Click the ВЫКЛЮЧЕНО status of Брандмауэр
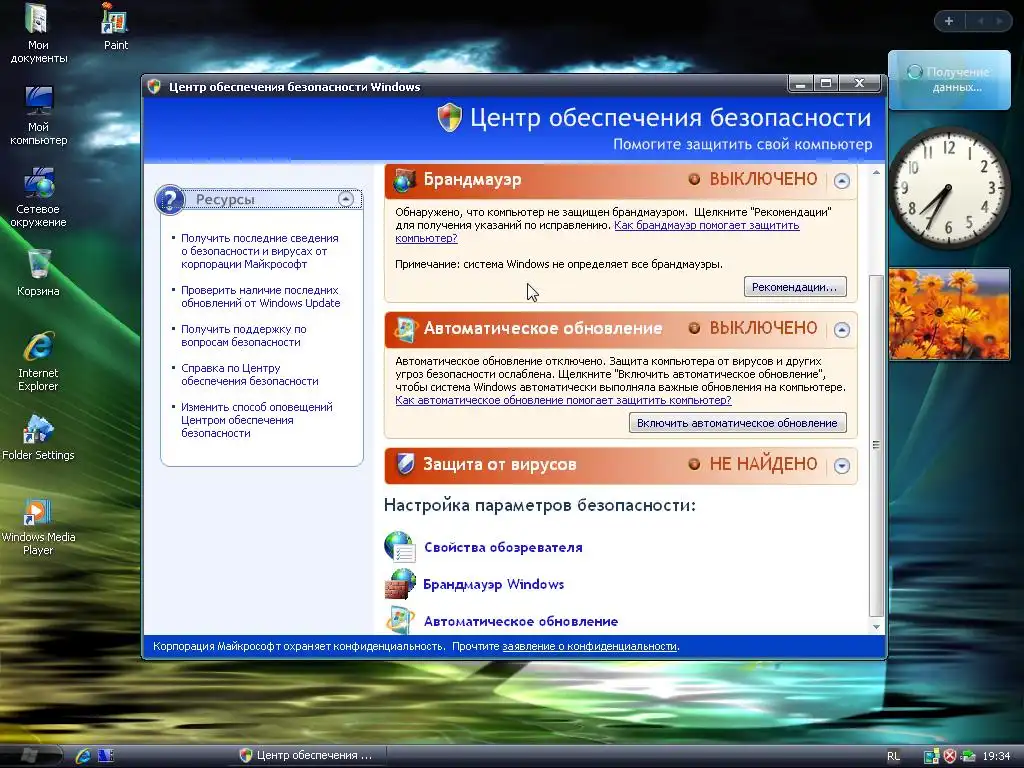The image size is (1024, 768). pyautogui.click(x=763, y=180)
